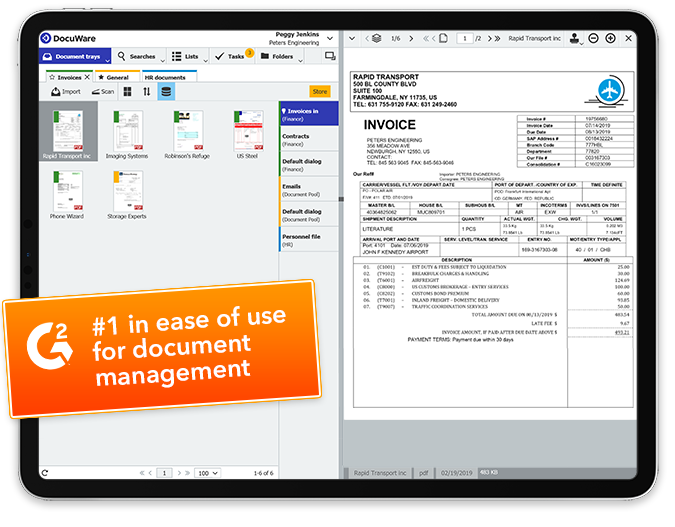
Task: Open the Folders tab
Action: 277,56
